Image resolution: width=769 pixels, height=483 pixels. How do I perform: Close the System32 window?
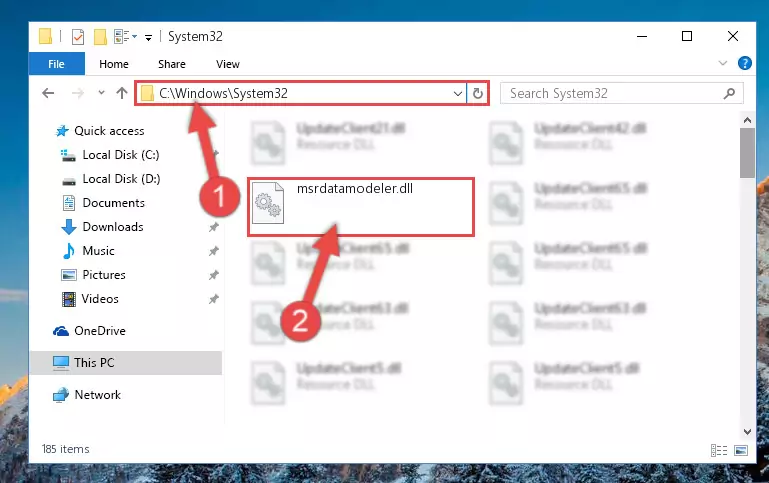tap(733, 36)
